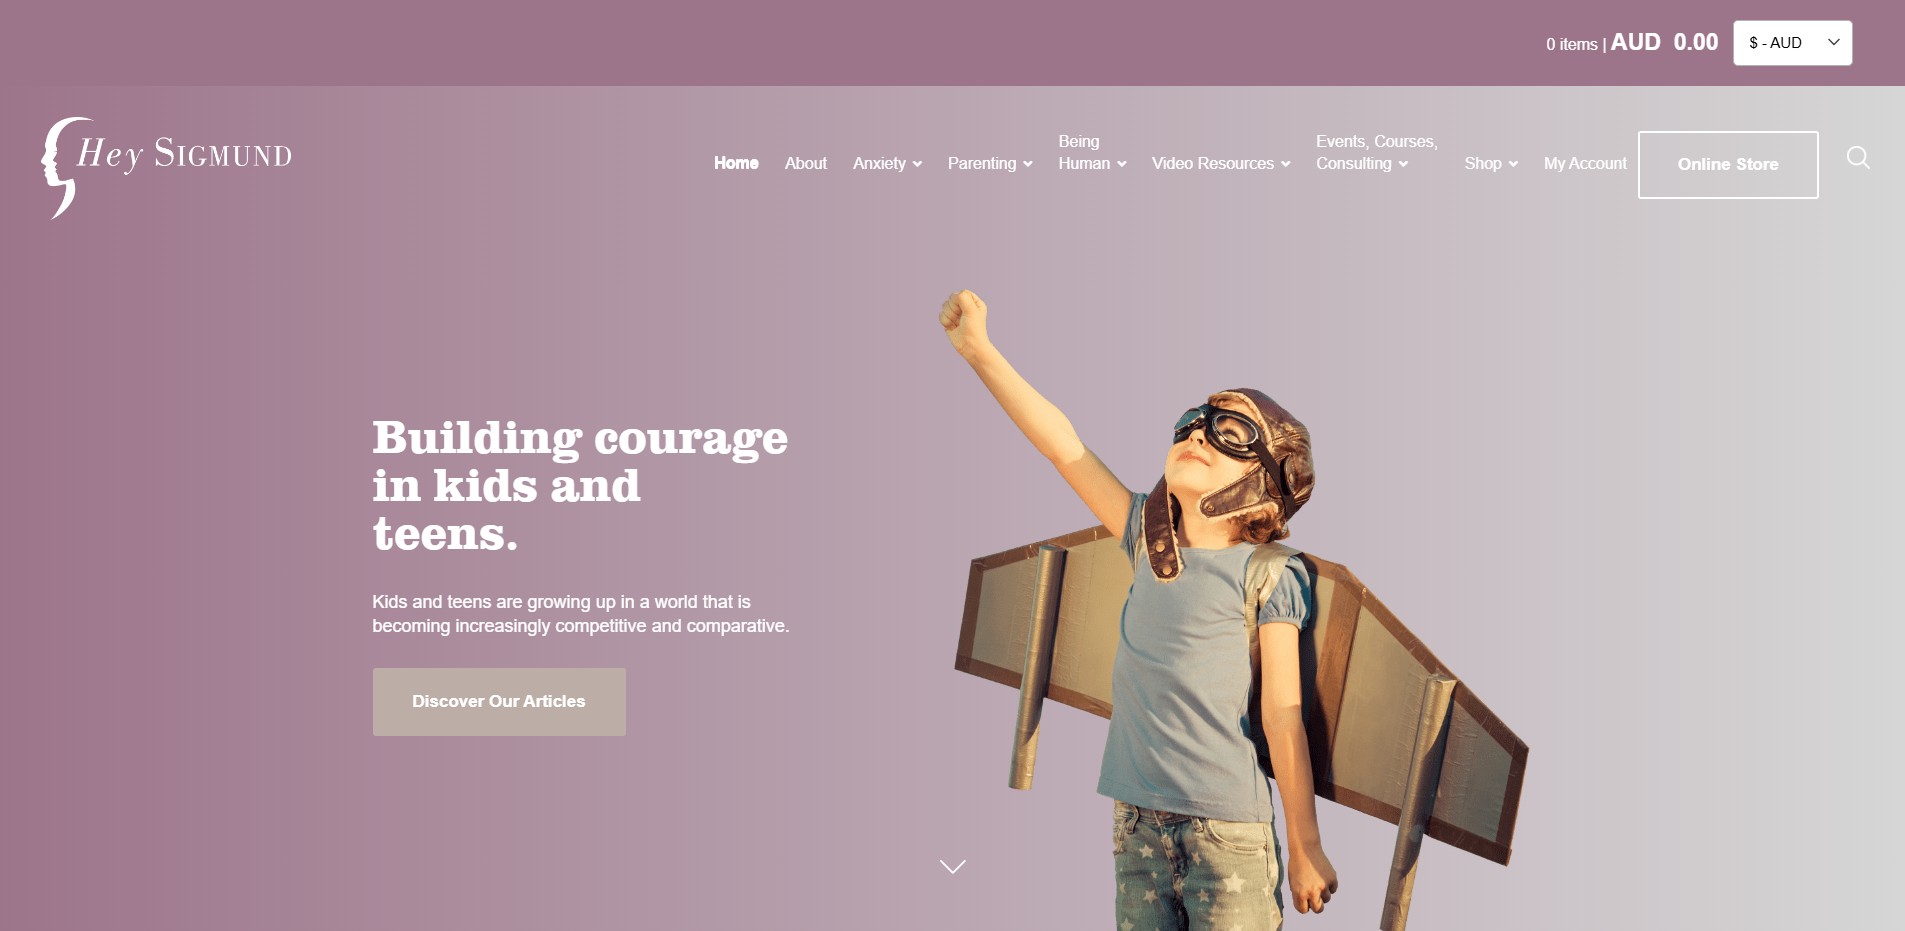
Task: Go to the Home page
Action: (x=736, y=163)
